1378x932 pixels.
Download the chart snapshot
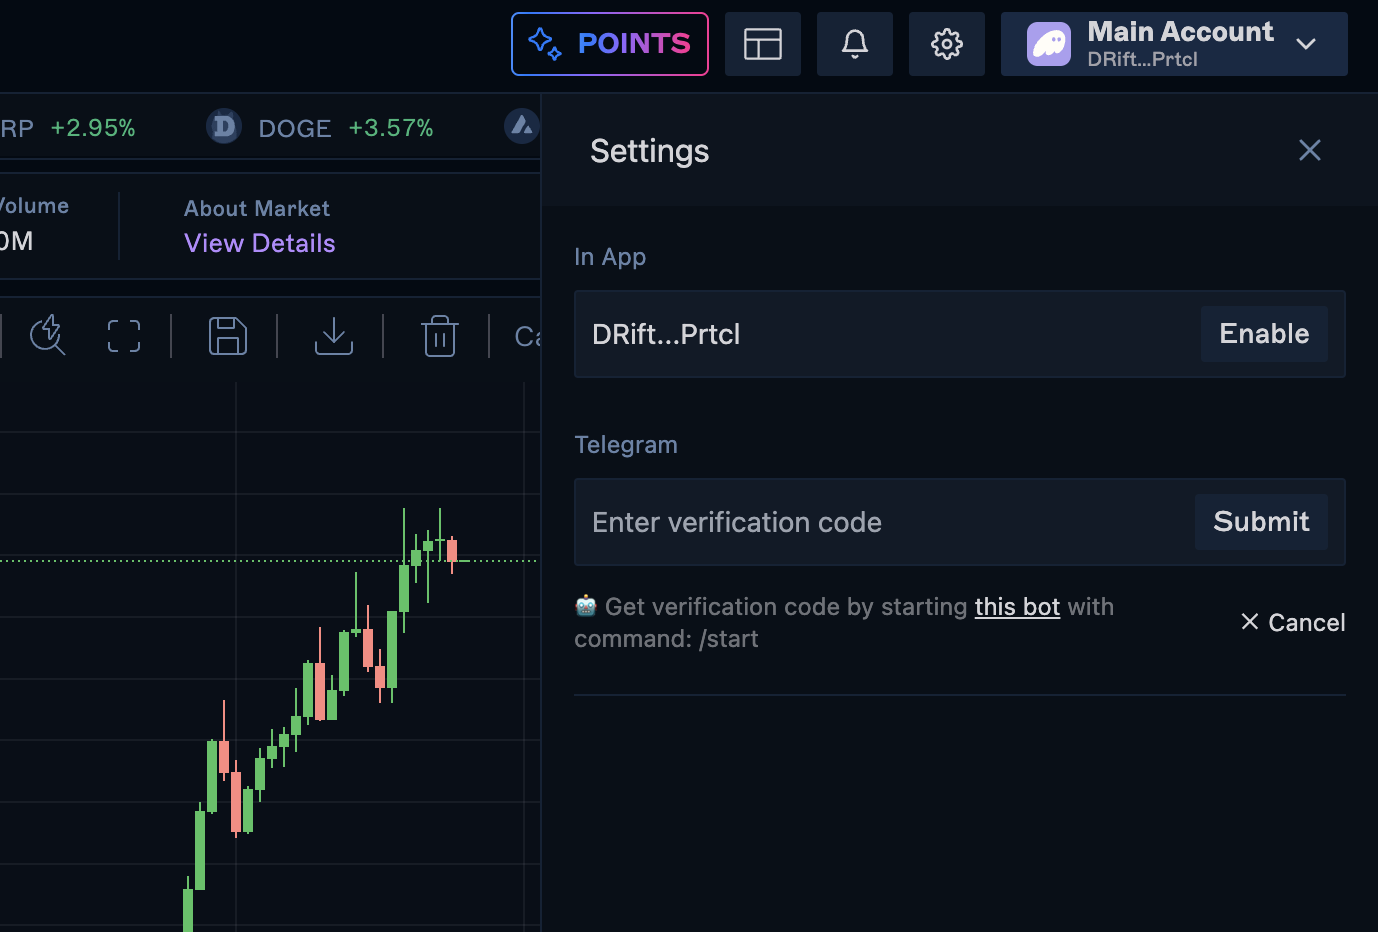click(x=334, y=336)
